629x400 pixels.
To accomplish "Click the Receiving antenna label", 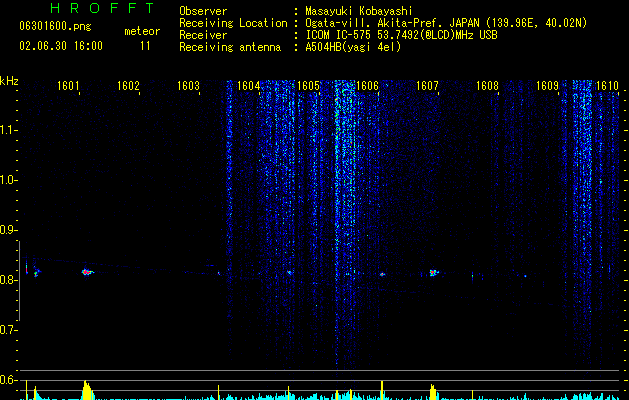I will [230, 47].
